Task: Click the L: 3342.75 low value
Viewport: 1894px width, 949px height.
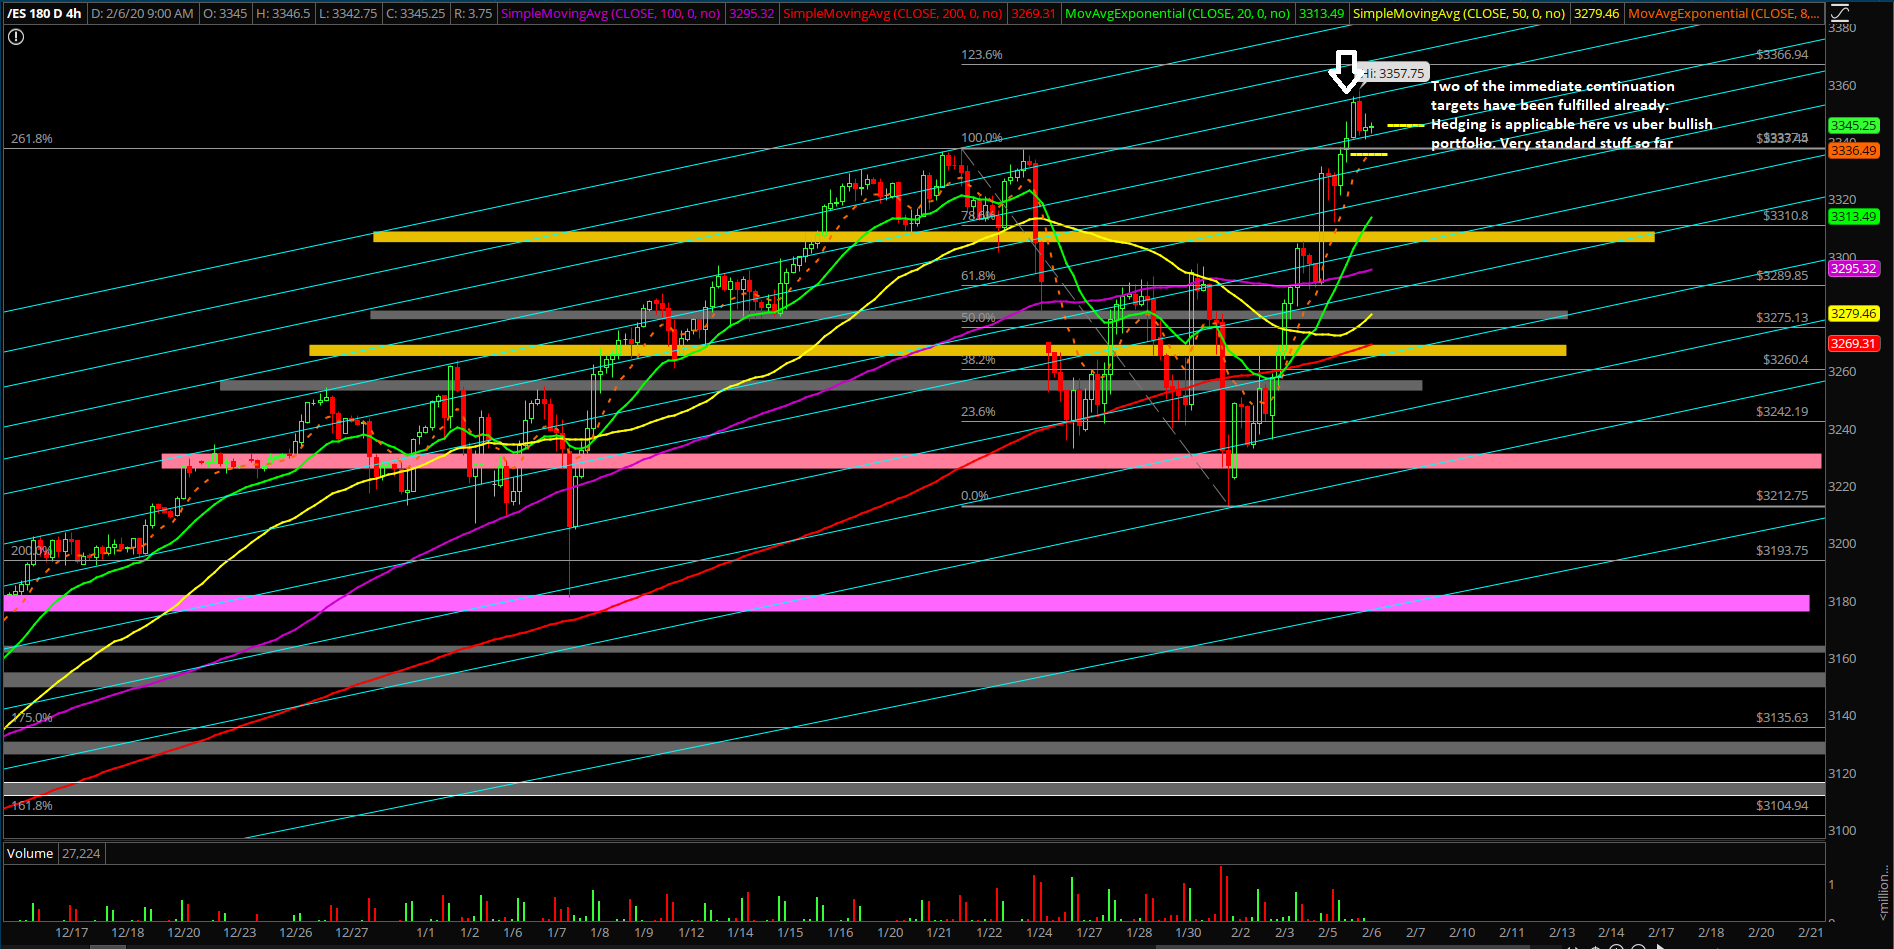Action: (349, 14)
